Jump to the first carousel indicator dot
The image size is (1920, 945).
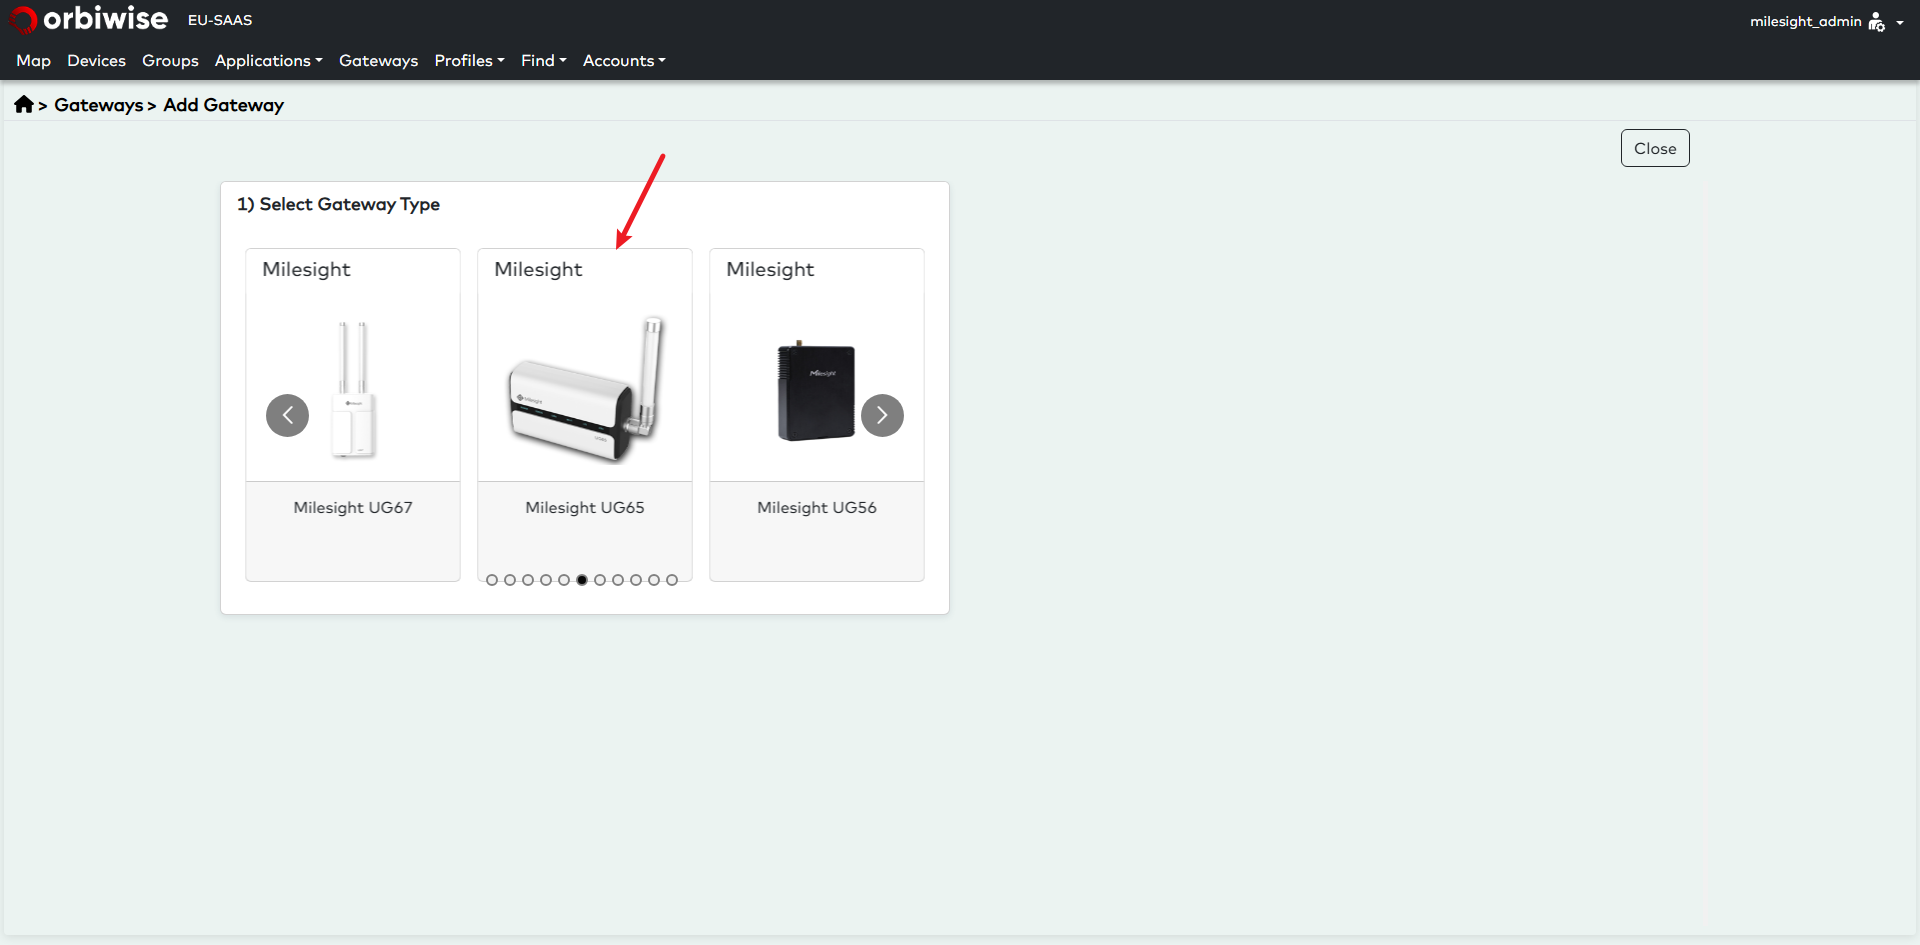[x=492, y=580]
